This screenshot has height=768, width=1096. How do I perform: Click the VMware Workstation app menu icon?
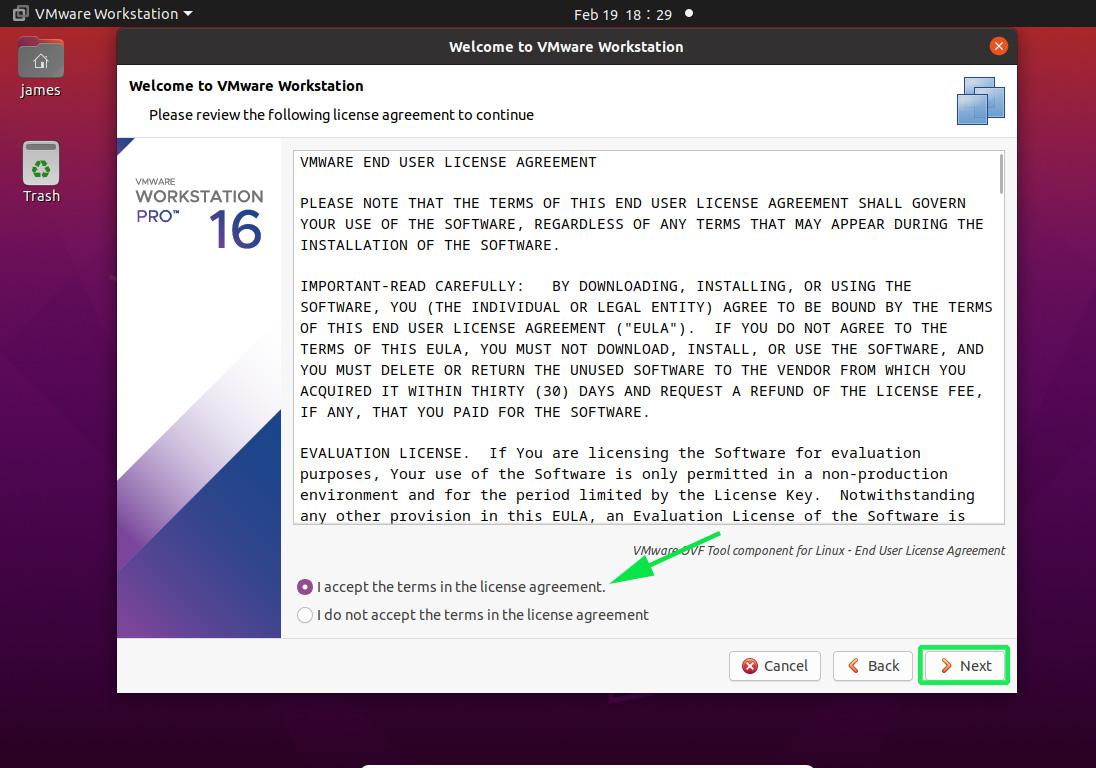[x=20, y=13]
